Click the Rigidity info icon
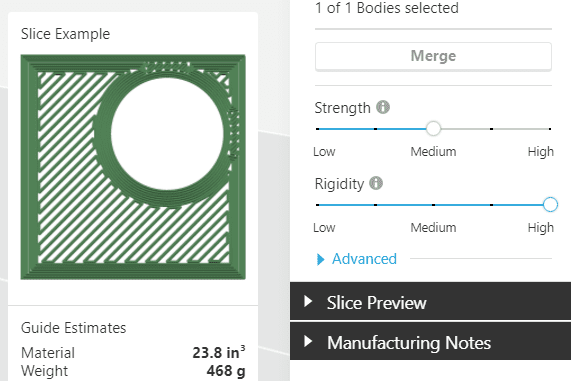 (x=376, y=183)
